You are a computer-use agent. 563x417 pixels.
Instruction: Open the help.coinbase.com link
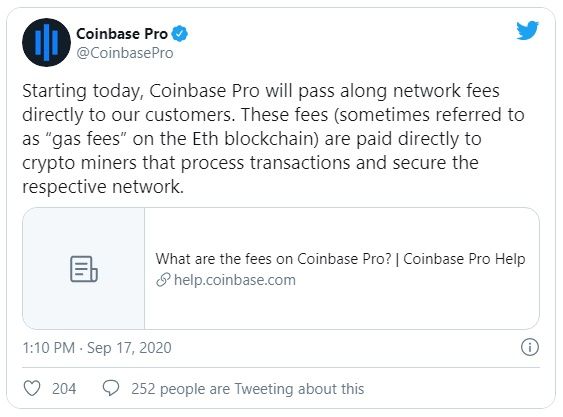[x=235, y=280]
